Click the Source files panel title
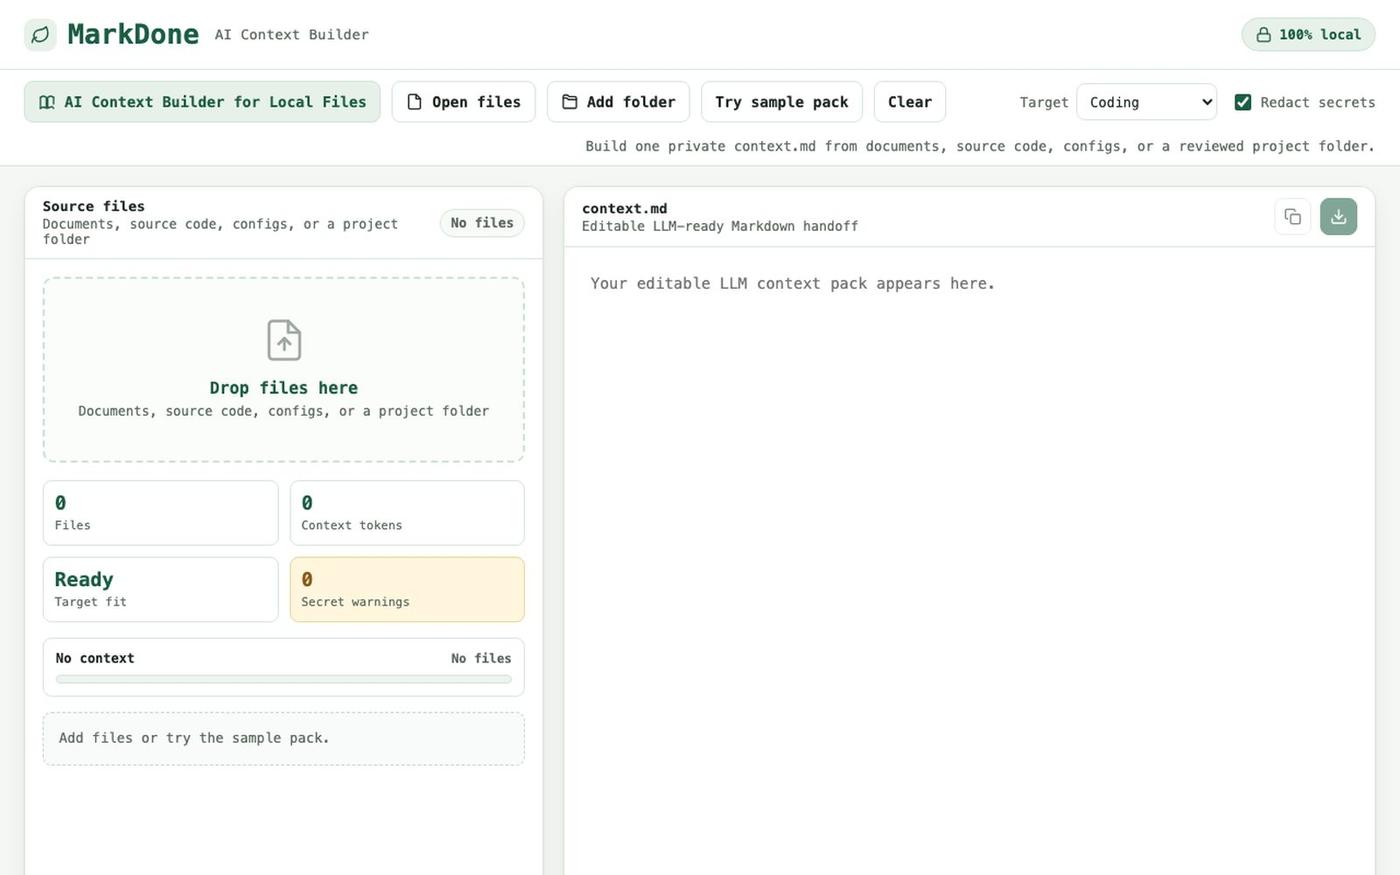Image resolution: width=1400 pixels, height=875 pixels. [x=94, y=206]
